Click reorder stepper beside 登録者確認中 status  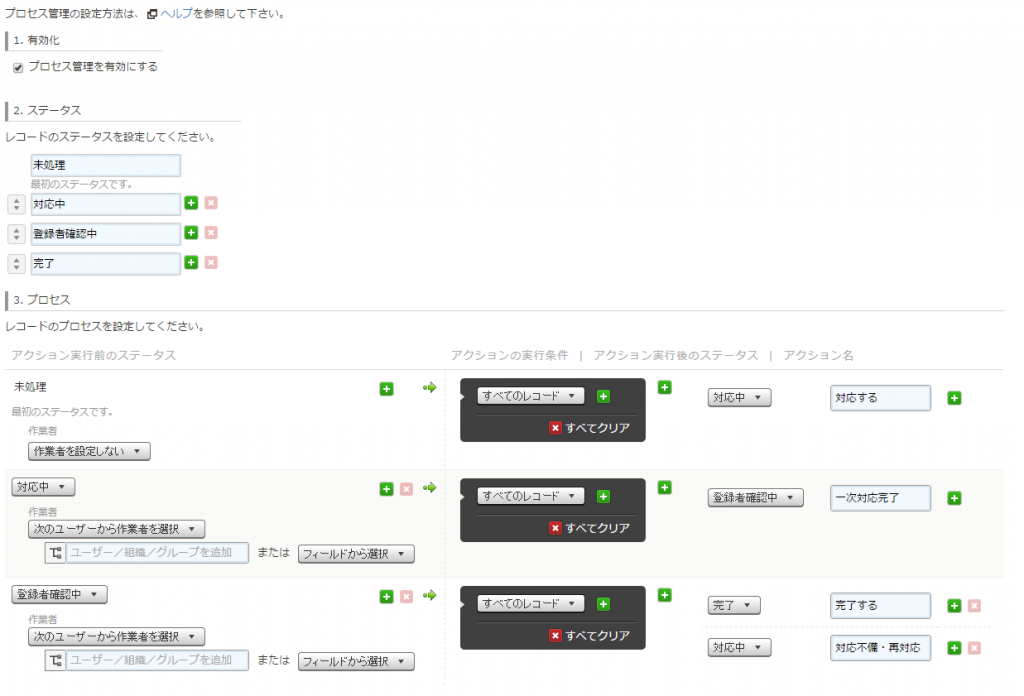(16, 234)
